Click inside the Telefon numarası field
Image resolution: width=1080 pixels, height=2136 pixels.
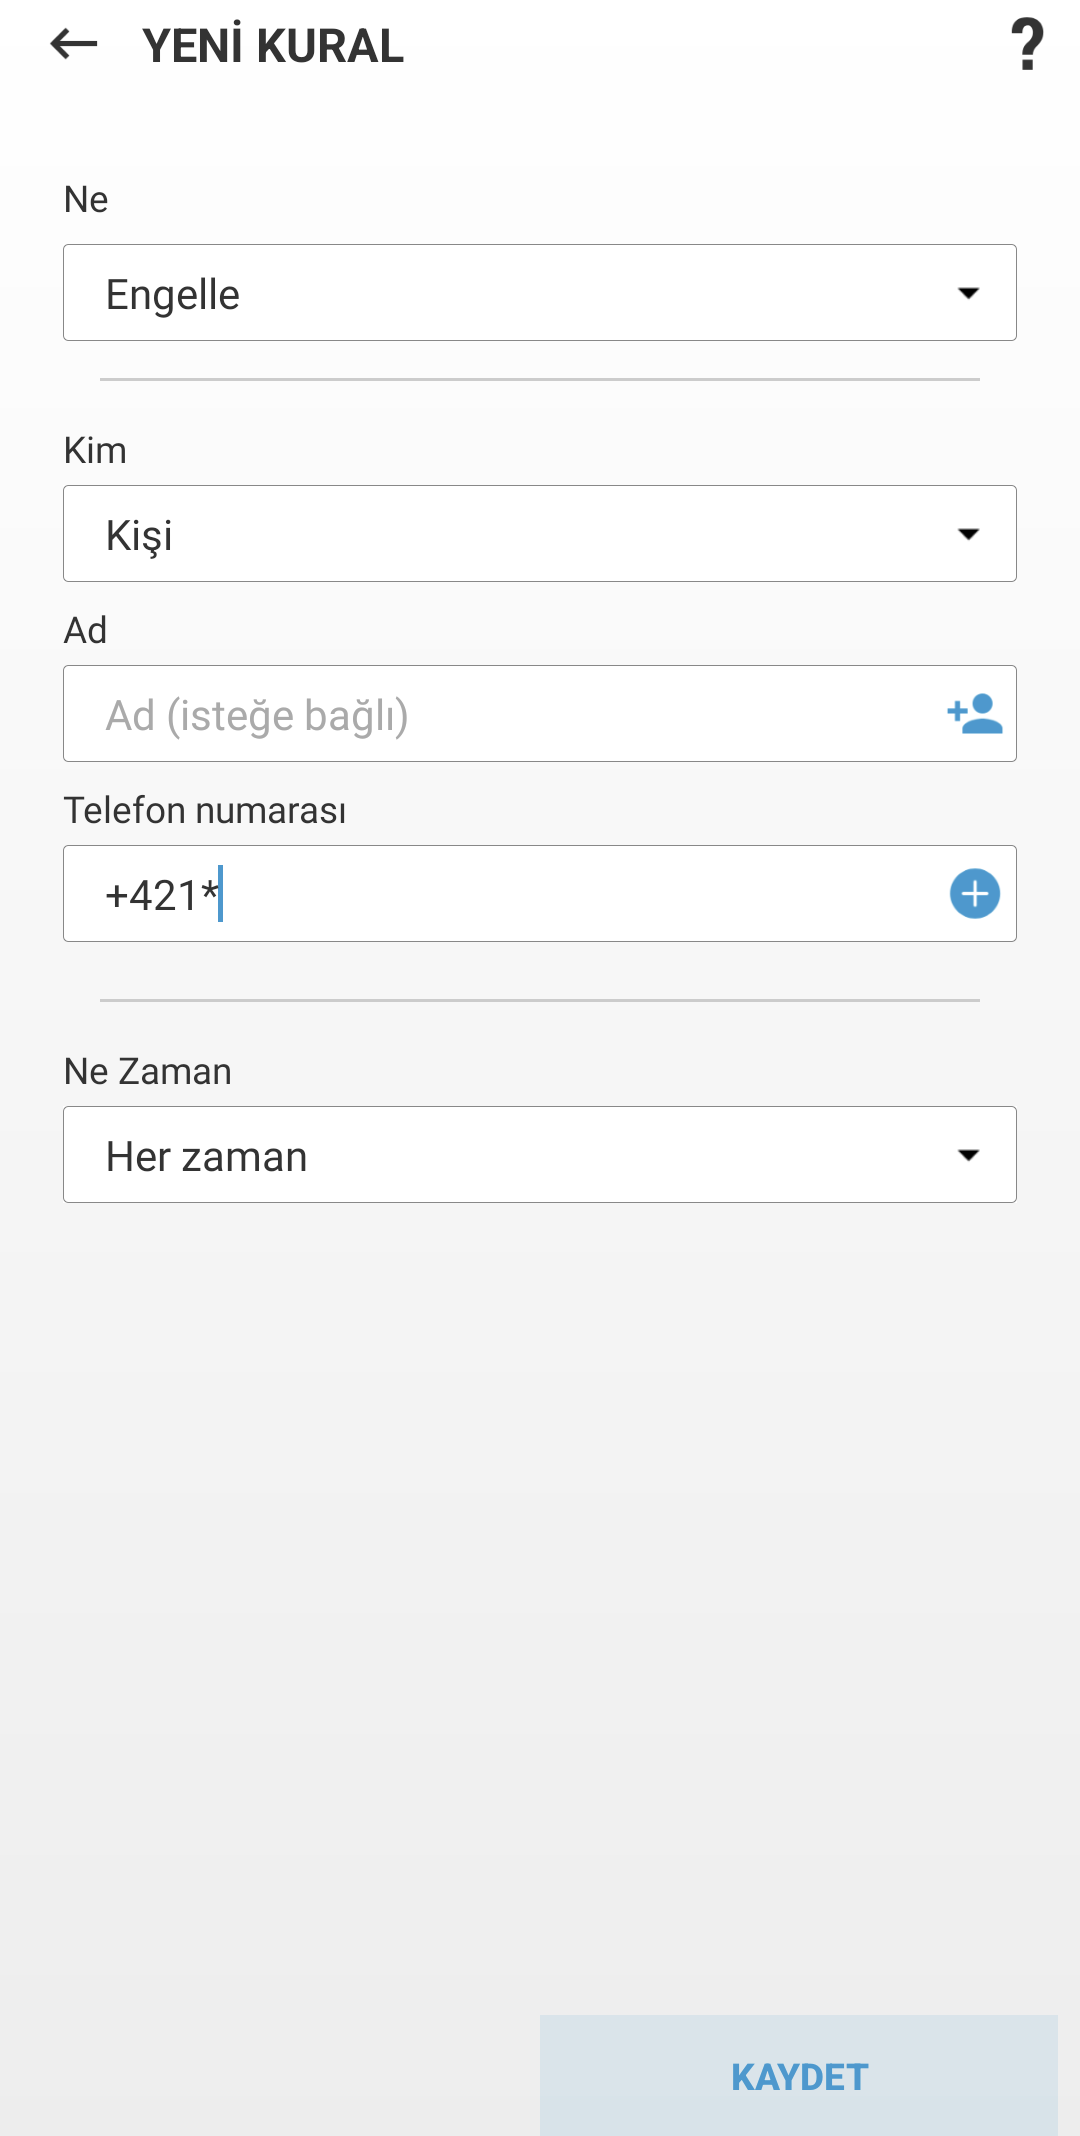[450, 893]
